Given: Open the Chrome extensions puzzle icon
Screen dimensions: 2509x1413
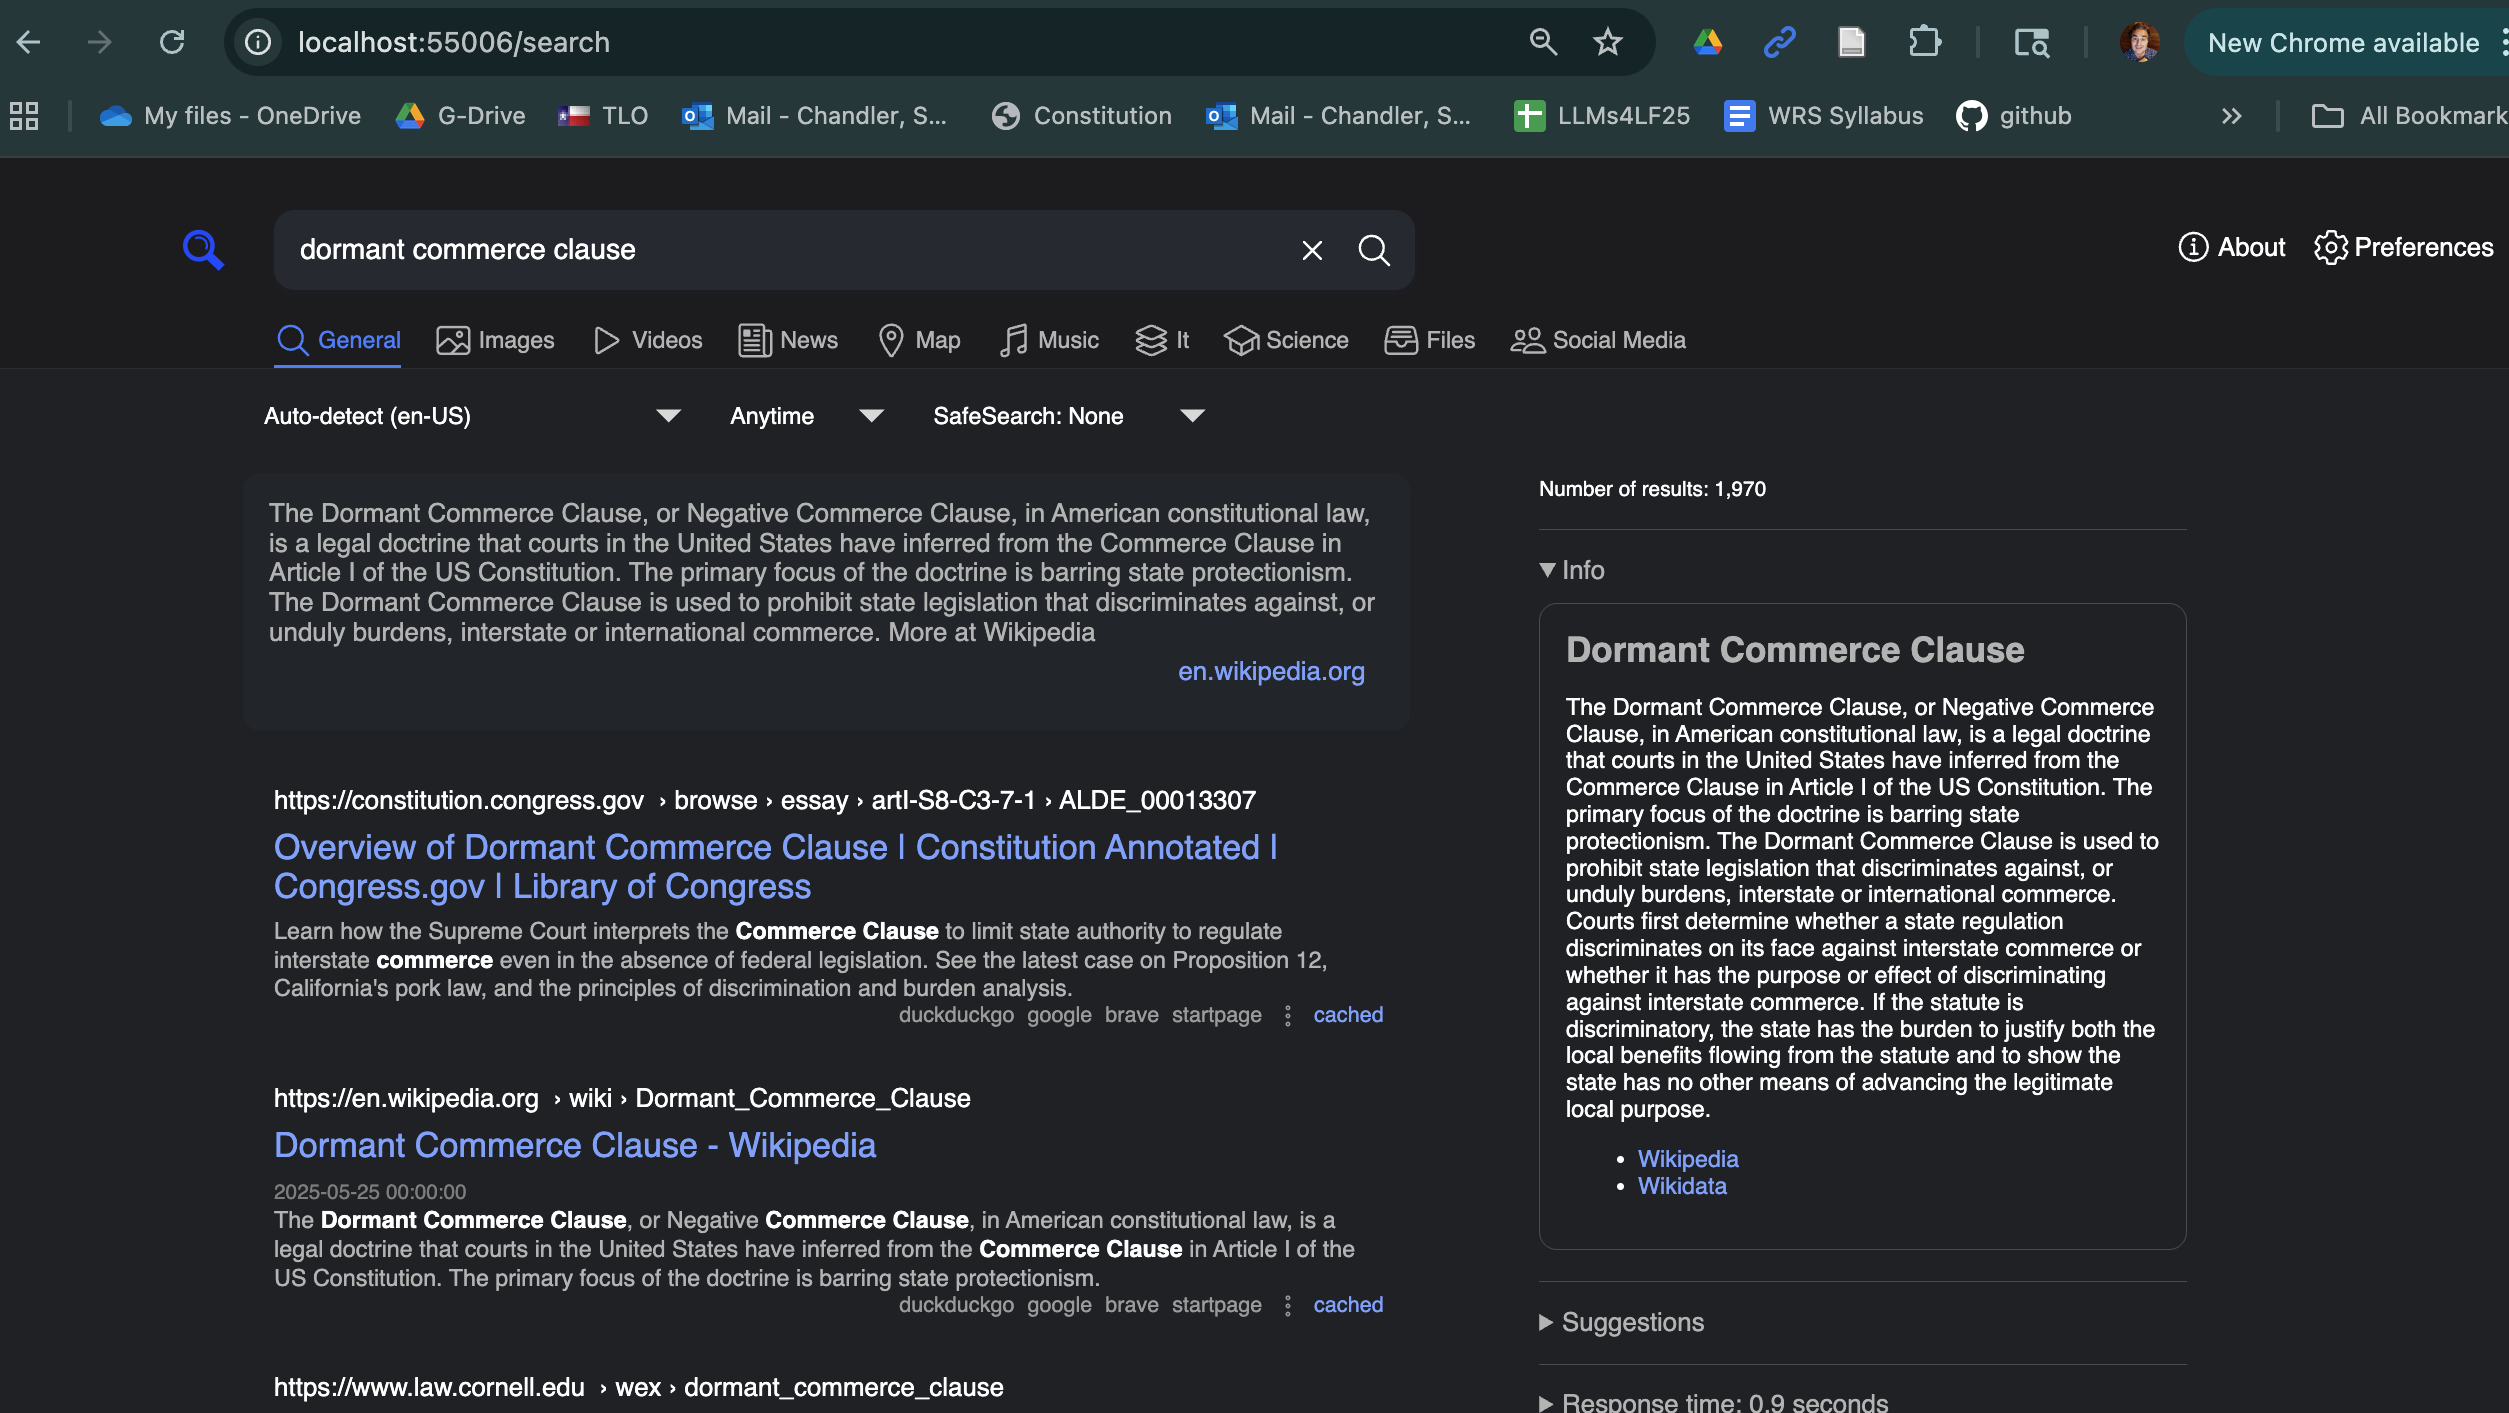Looking at the screenshot, I should [1924, 42].
